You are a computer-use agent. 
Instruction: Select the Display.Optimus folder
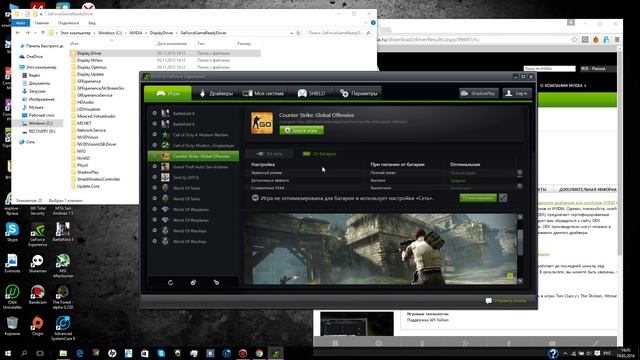click(x=91, y=67)
